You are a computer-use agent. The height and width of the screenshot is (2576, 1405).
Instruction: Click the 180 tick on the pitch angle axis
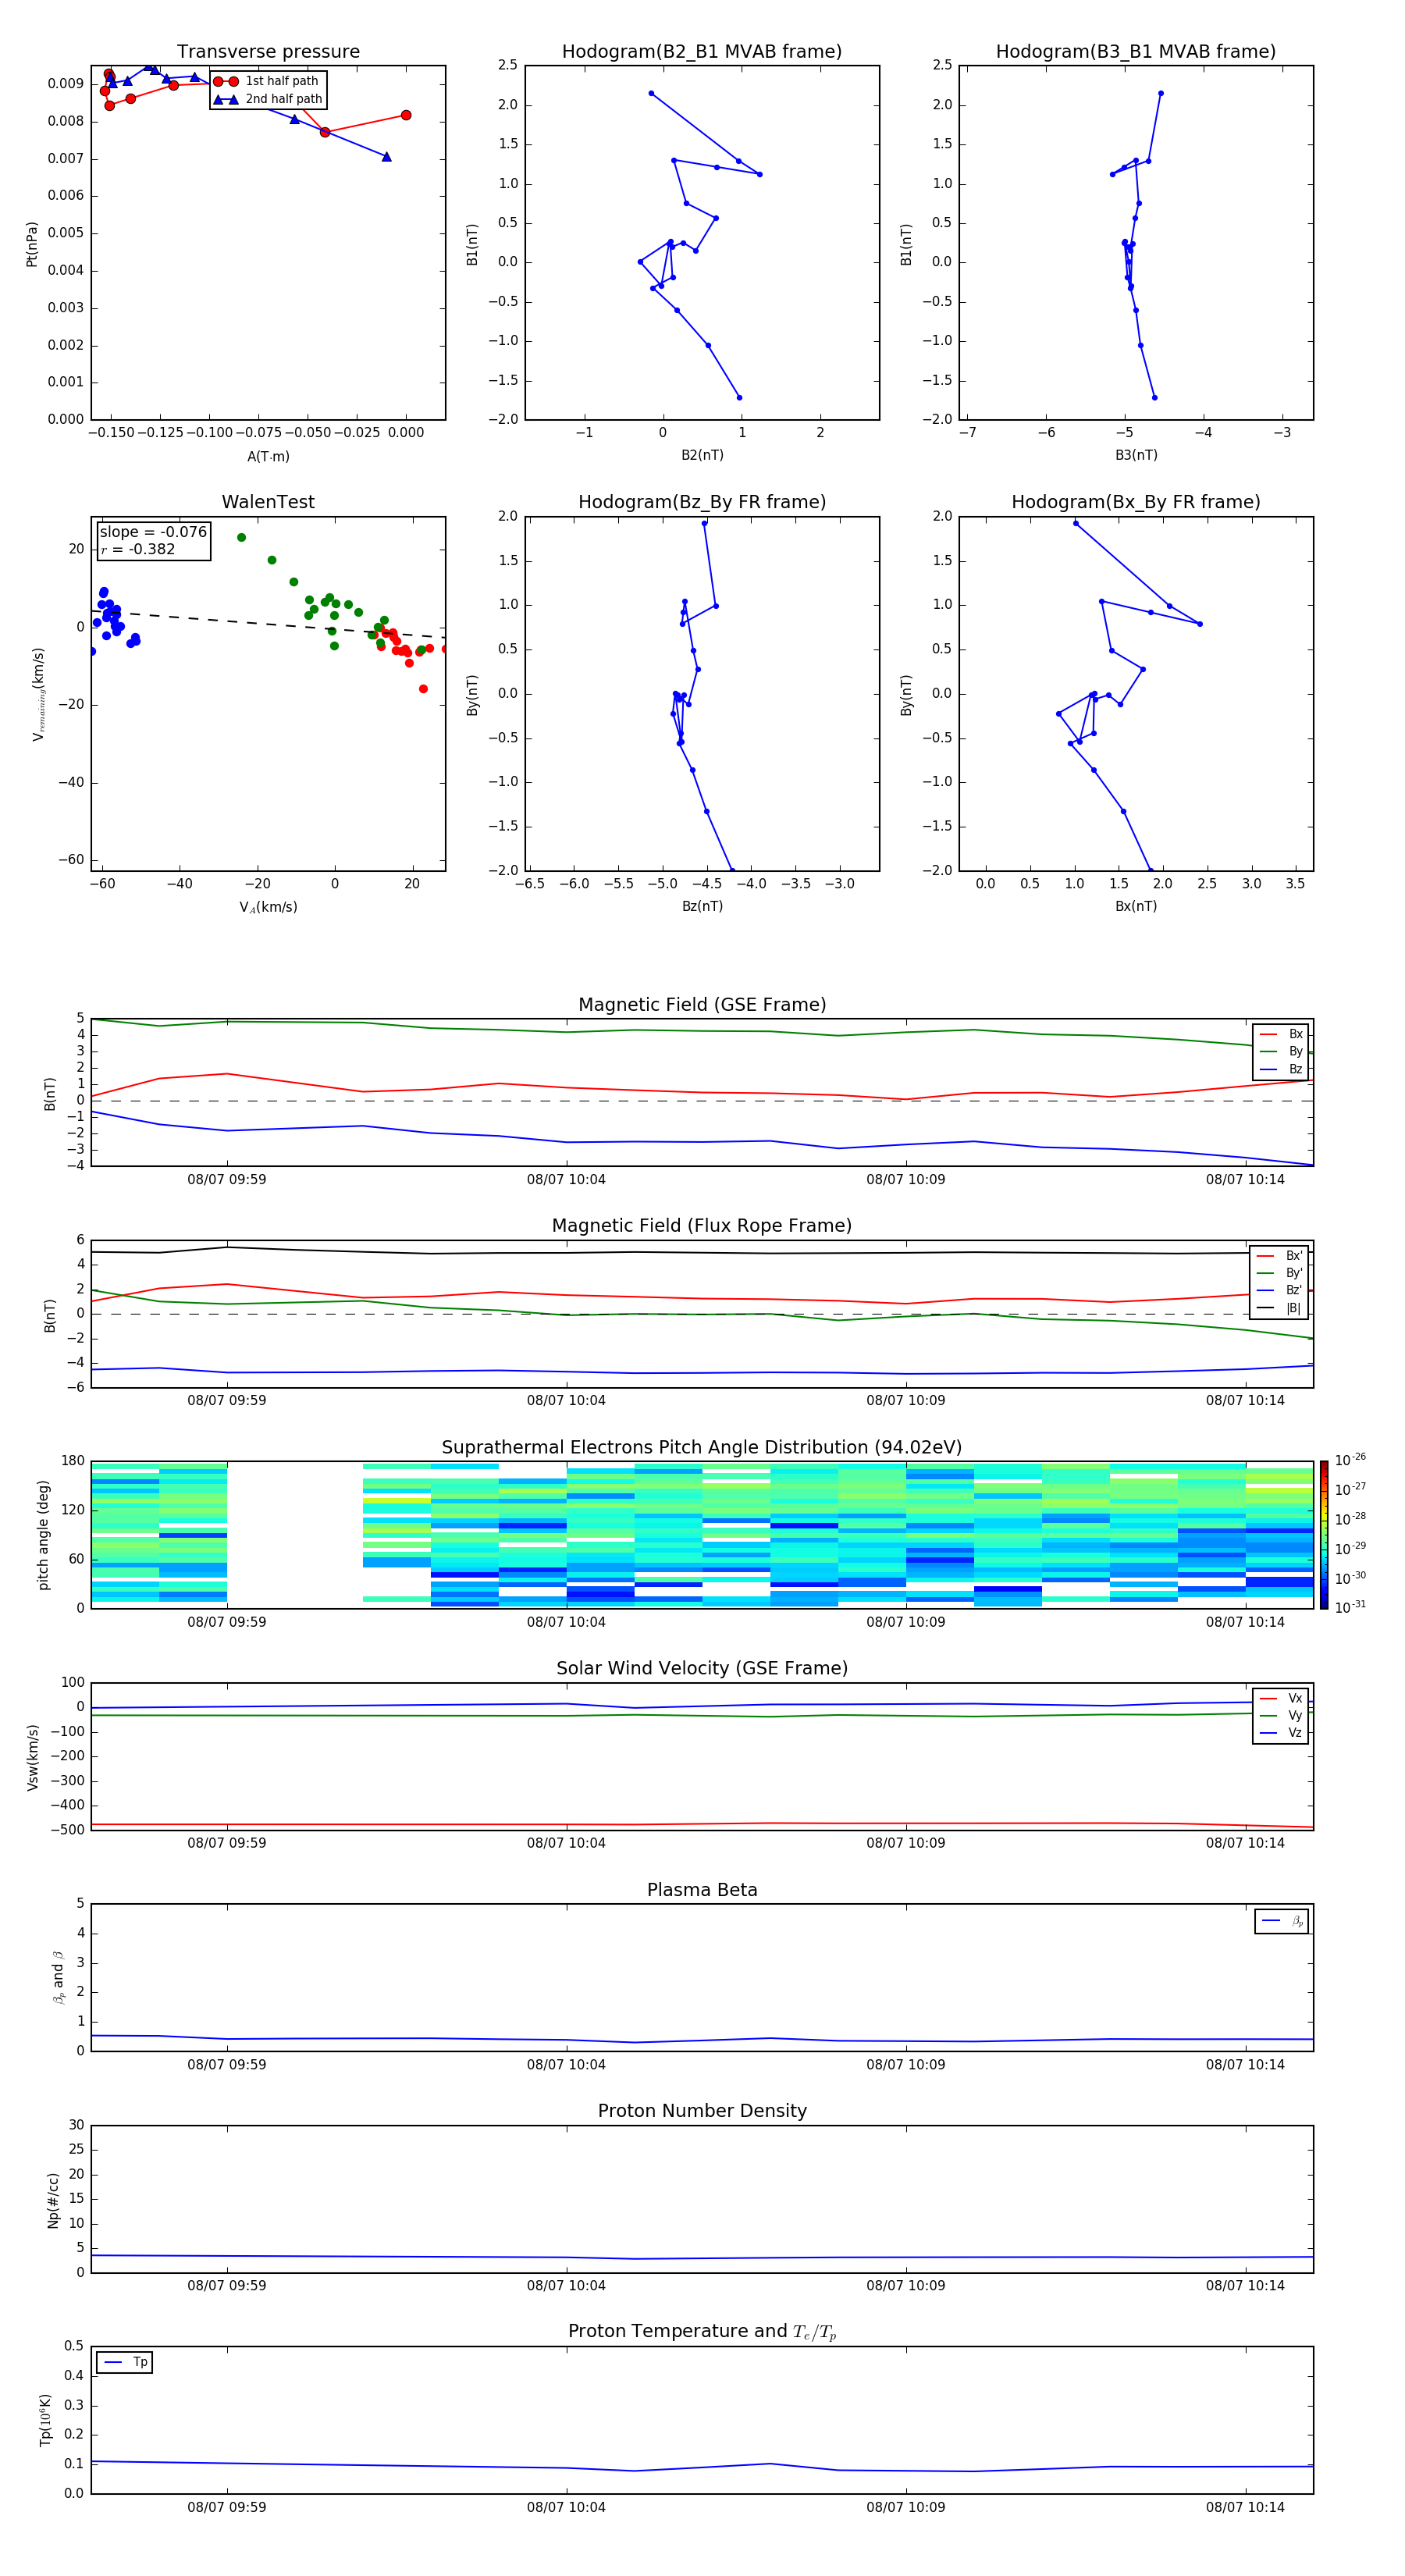click(x=73, y=1461)
